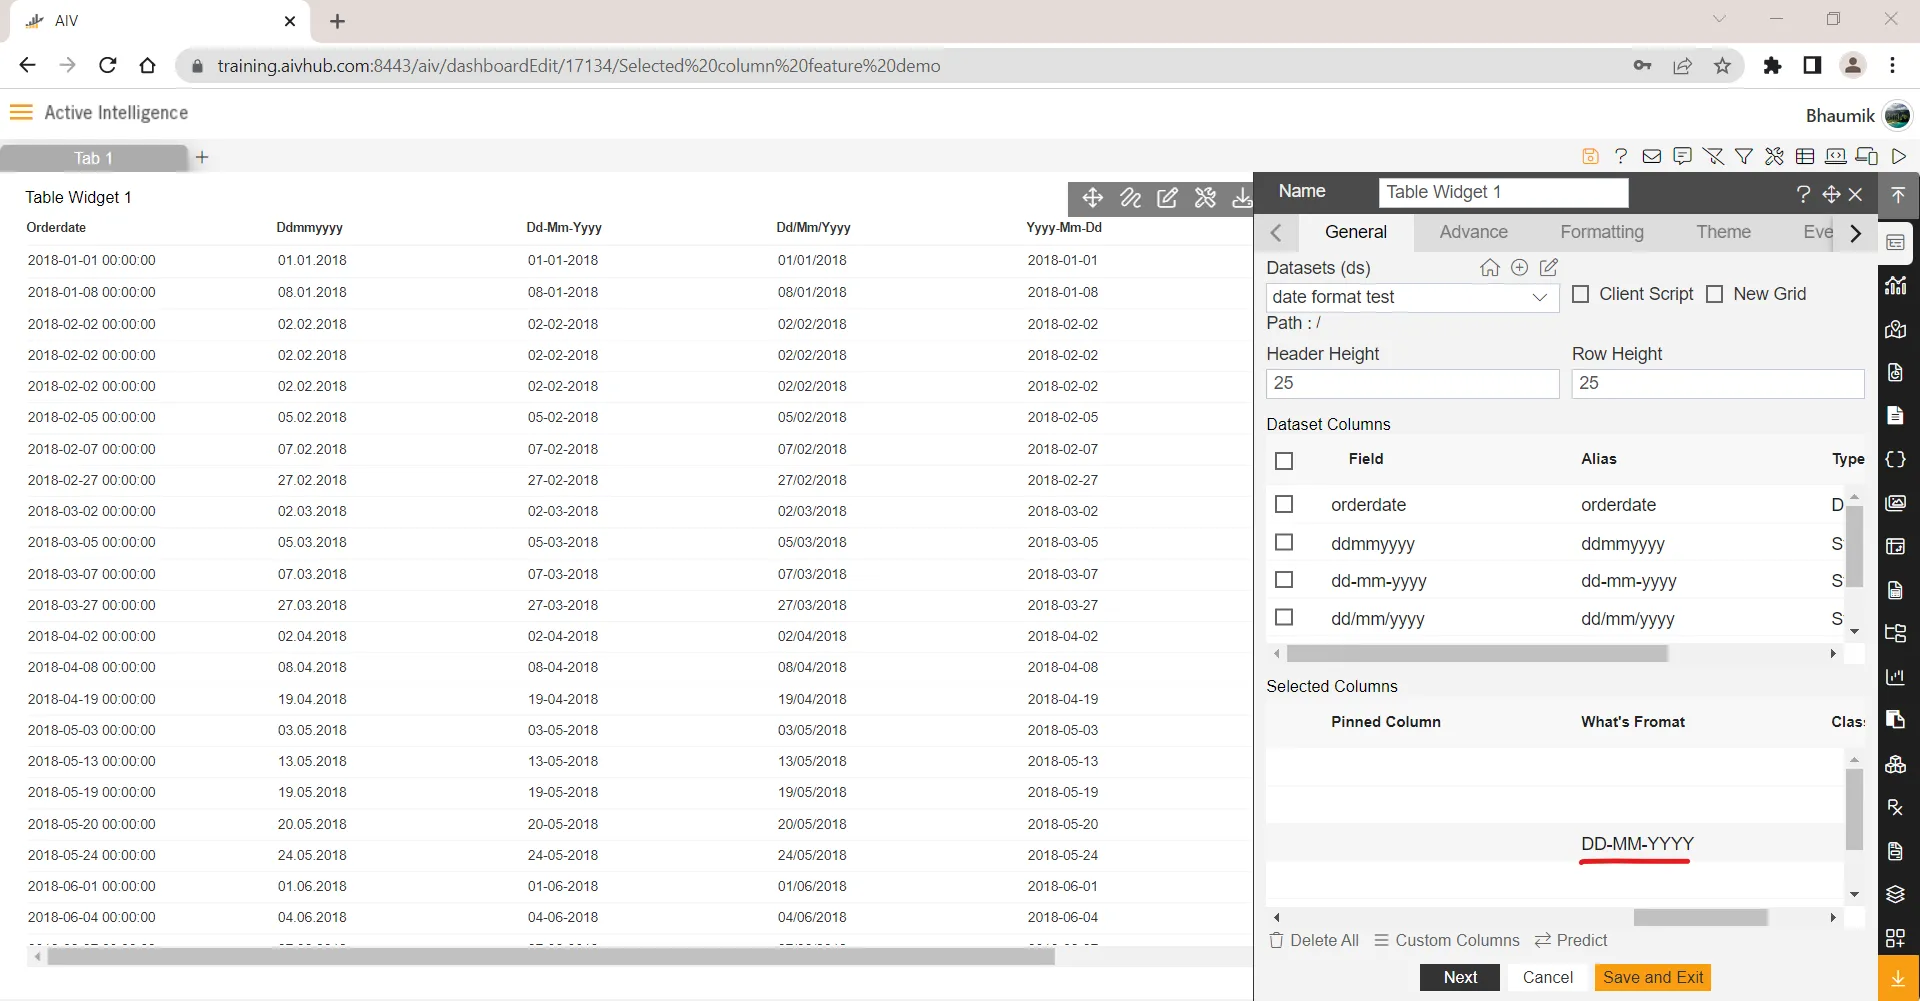Click the orange download arrow sidebar icon
This screenshot has width=1920, height=1001.
pyautogui.click(x=1898, y=979)
